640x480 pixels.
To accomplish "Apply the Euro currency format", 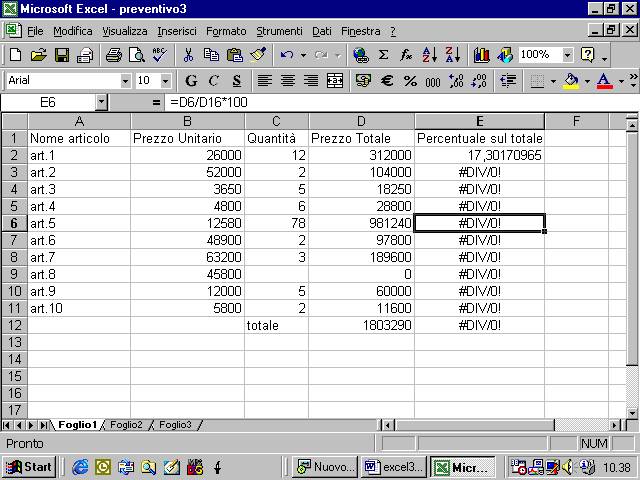I will pos(386,80).
